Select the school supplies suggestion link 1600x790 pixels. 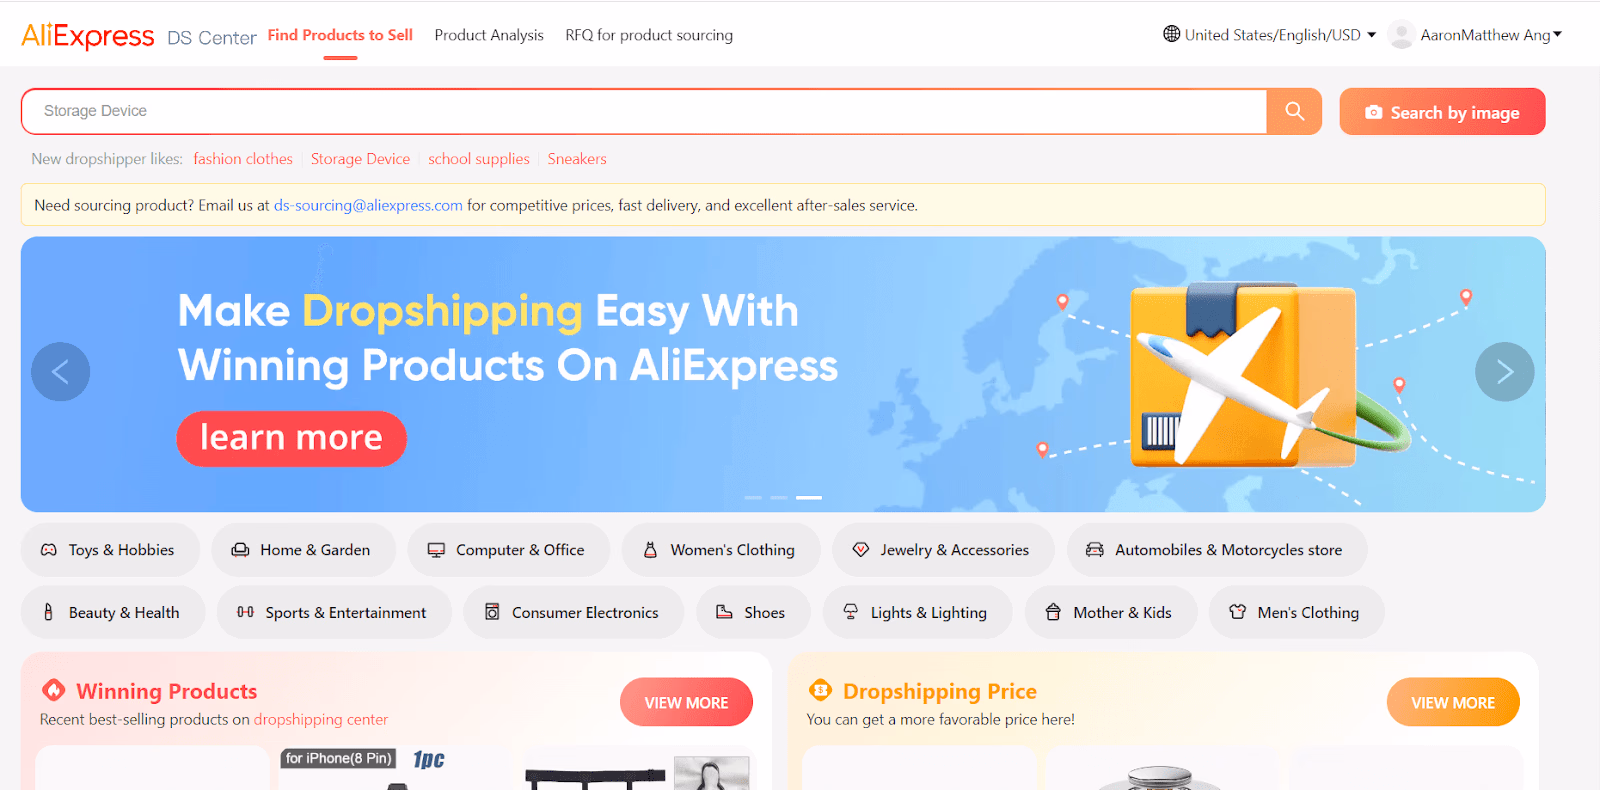479,159
